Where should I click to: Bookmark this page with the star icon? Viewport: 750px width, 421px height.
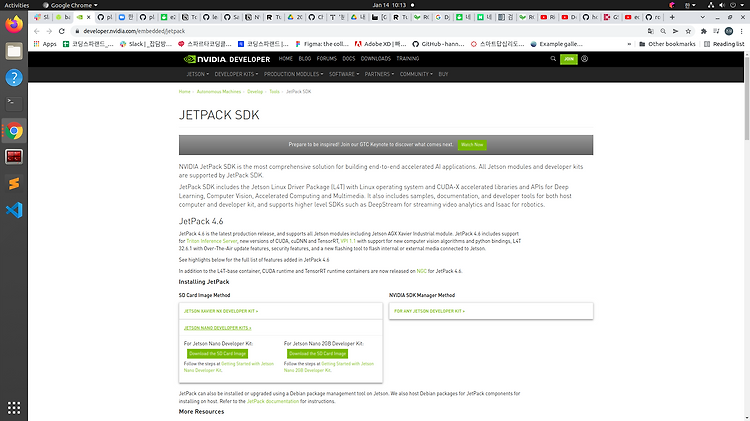688,31
